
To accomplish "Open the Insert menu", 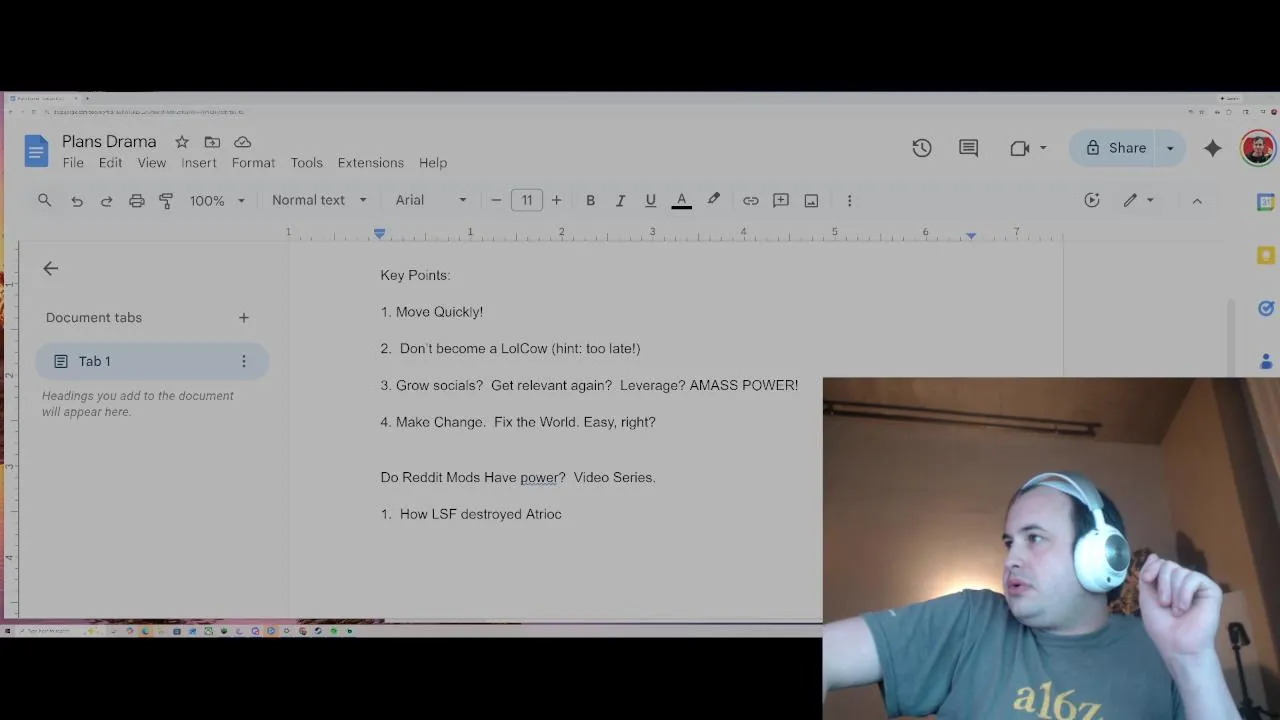I will (x=199, y=163).
